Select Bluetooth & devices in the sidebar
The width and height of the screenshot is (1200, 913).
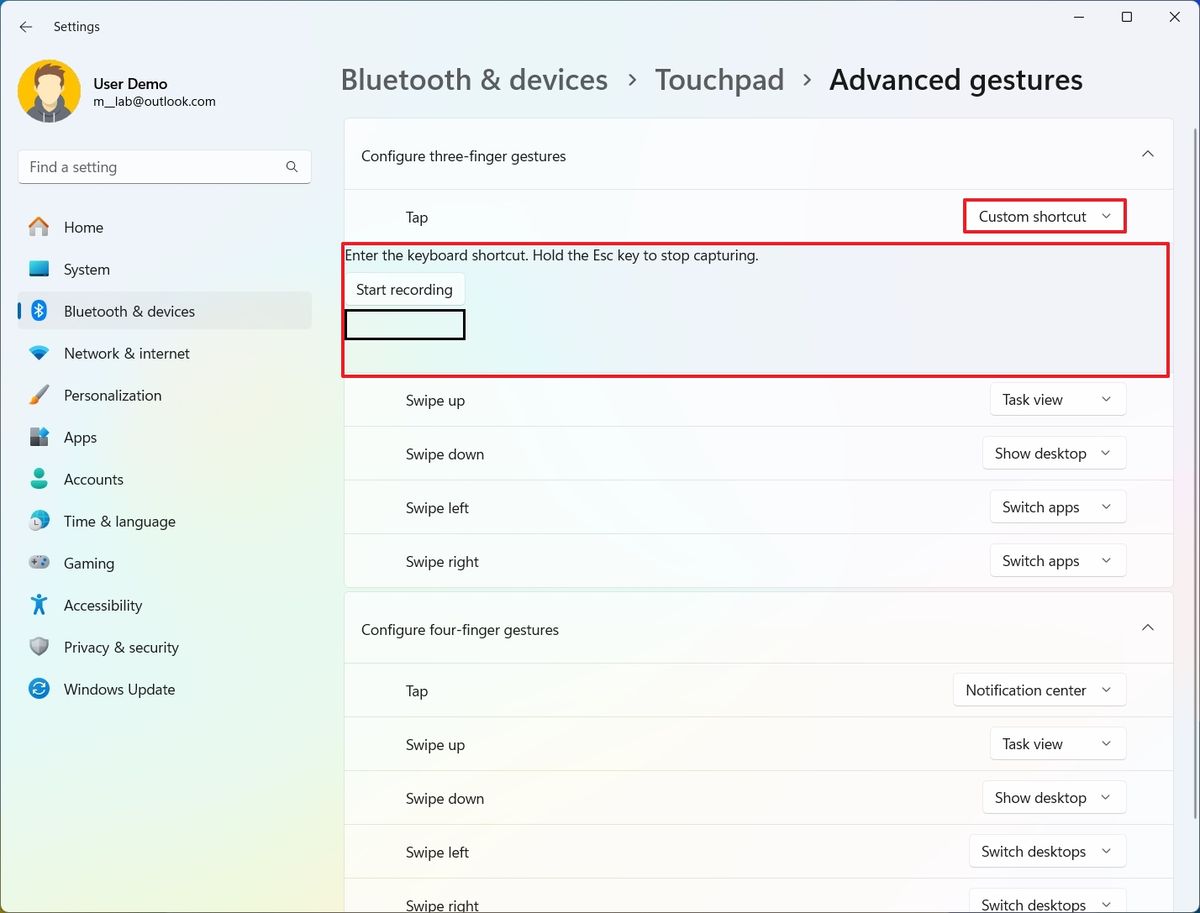pyautogui.click(x=130, y=311)
